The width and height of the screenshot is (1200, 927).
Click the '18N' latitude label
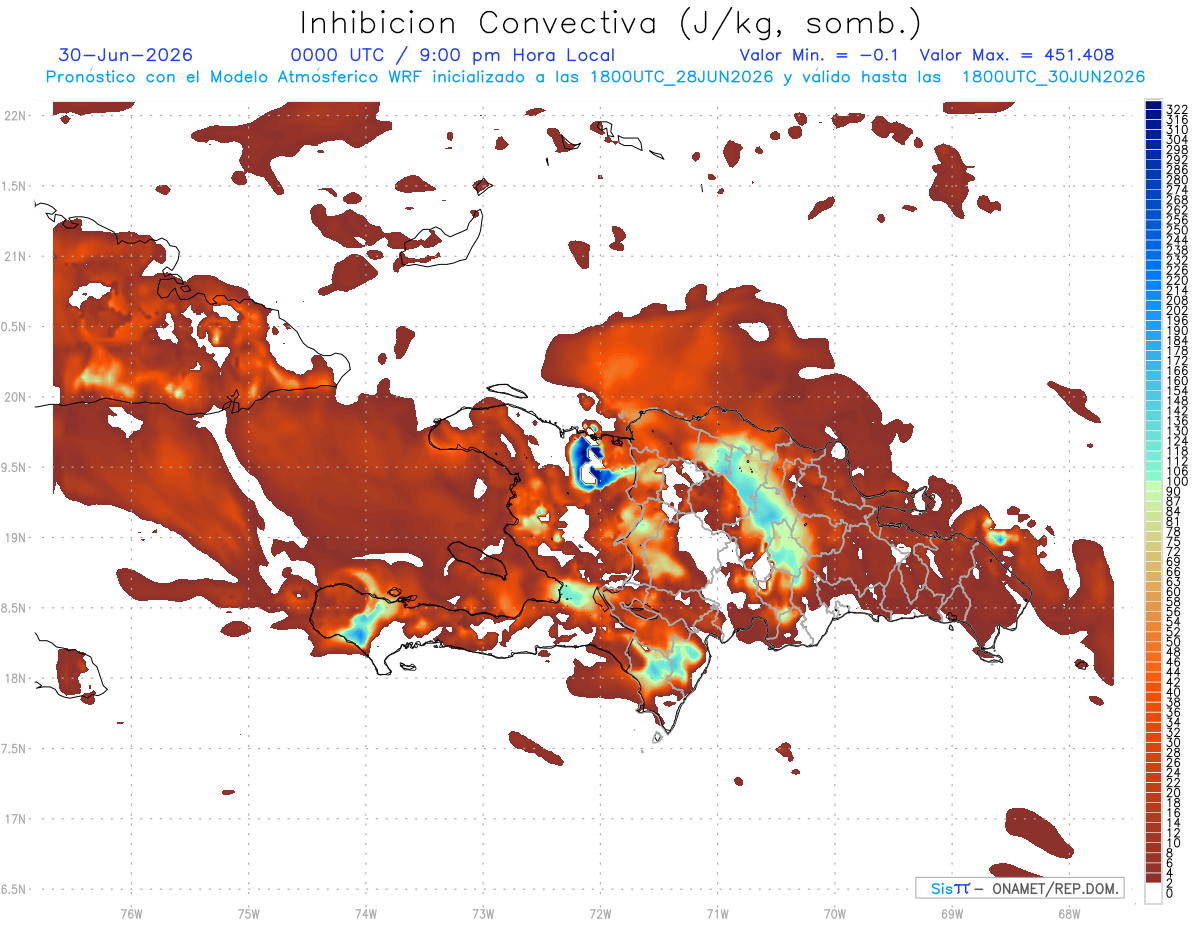click(15, 678)
